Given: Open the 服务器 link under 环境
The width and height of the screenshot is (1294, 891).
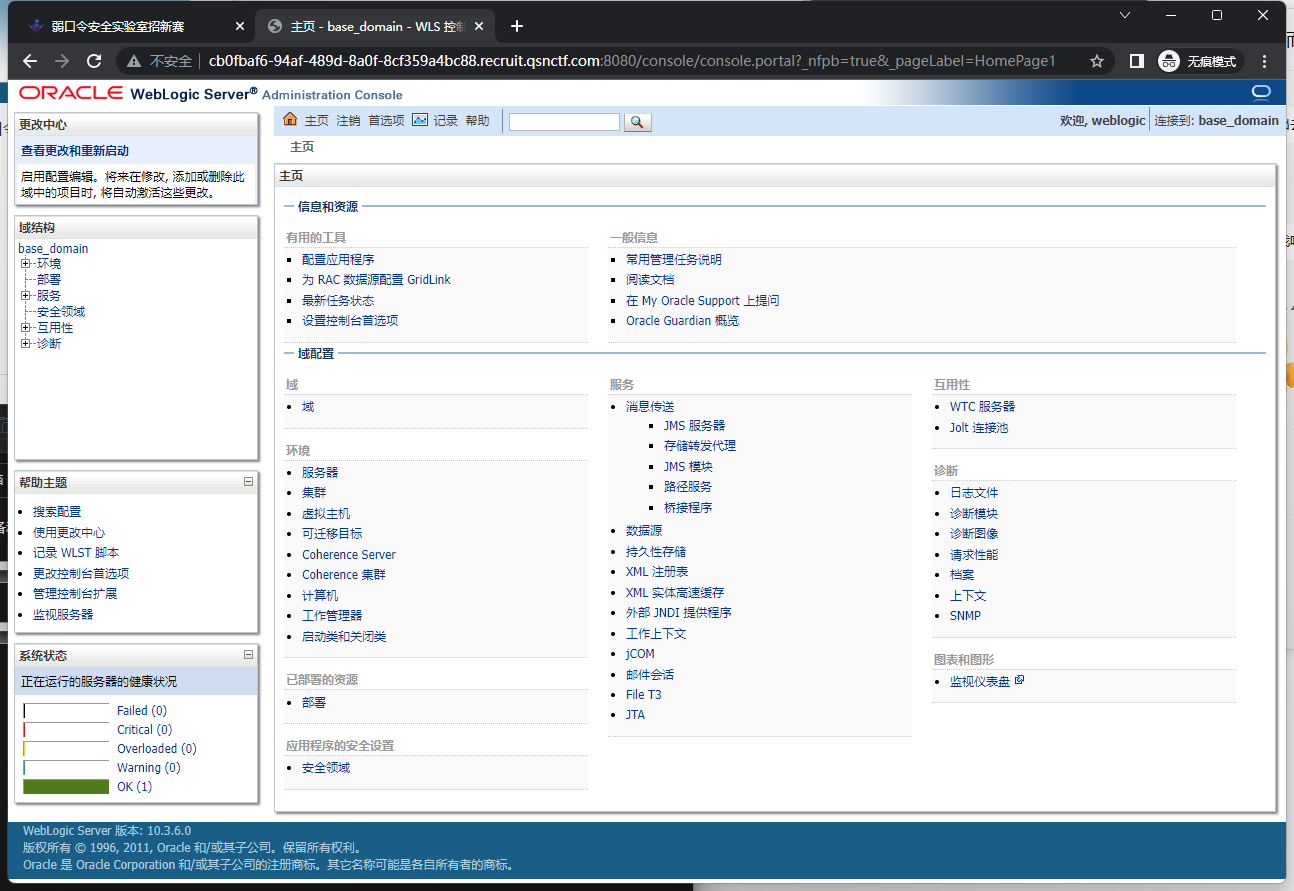Looking at the screenshot, I should tap(320, 472).
